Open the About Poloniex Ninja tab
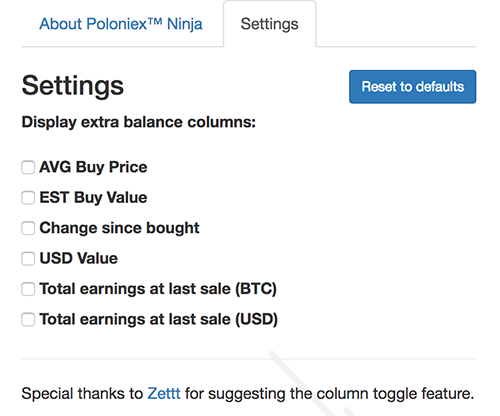The height and width of the screenshot is (416, 500). [x=121, y=24]
